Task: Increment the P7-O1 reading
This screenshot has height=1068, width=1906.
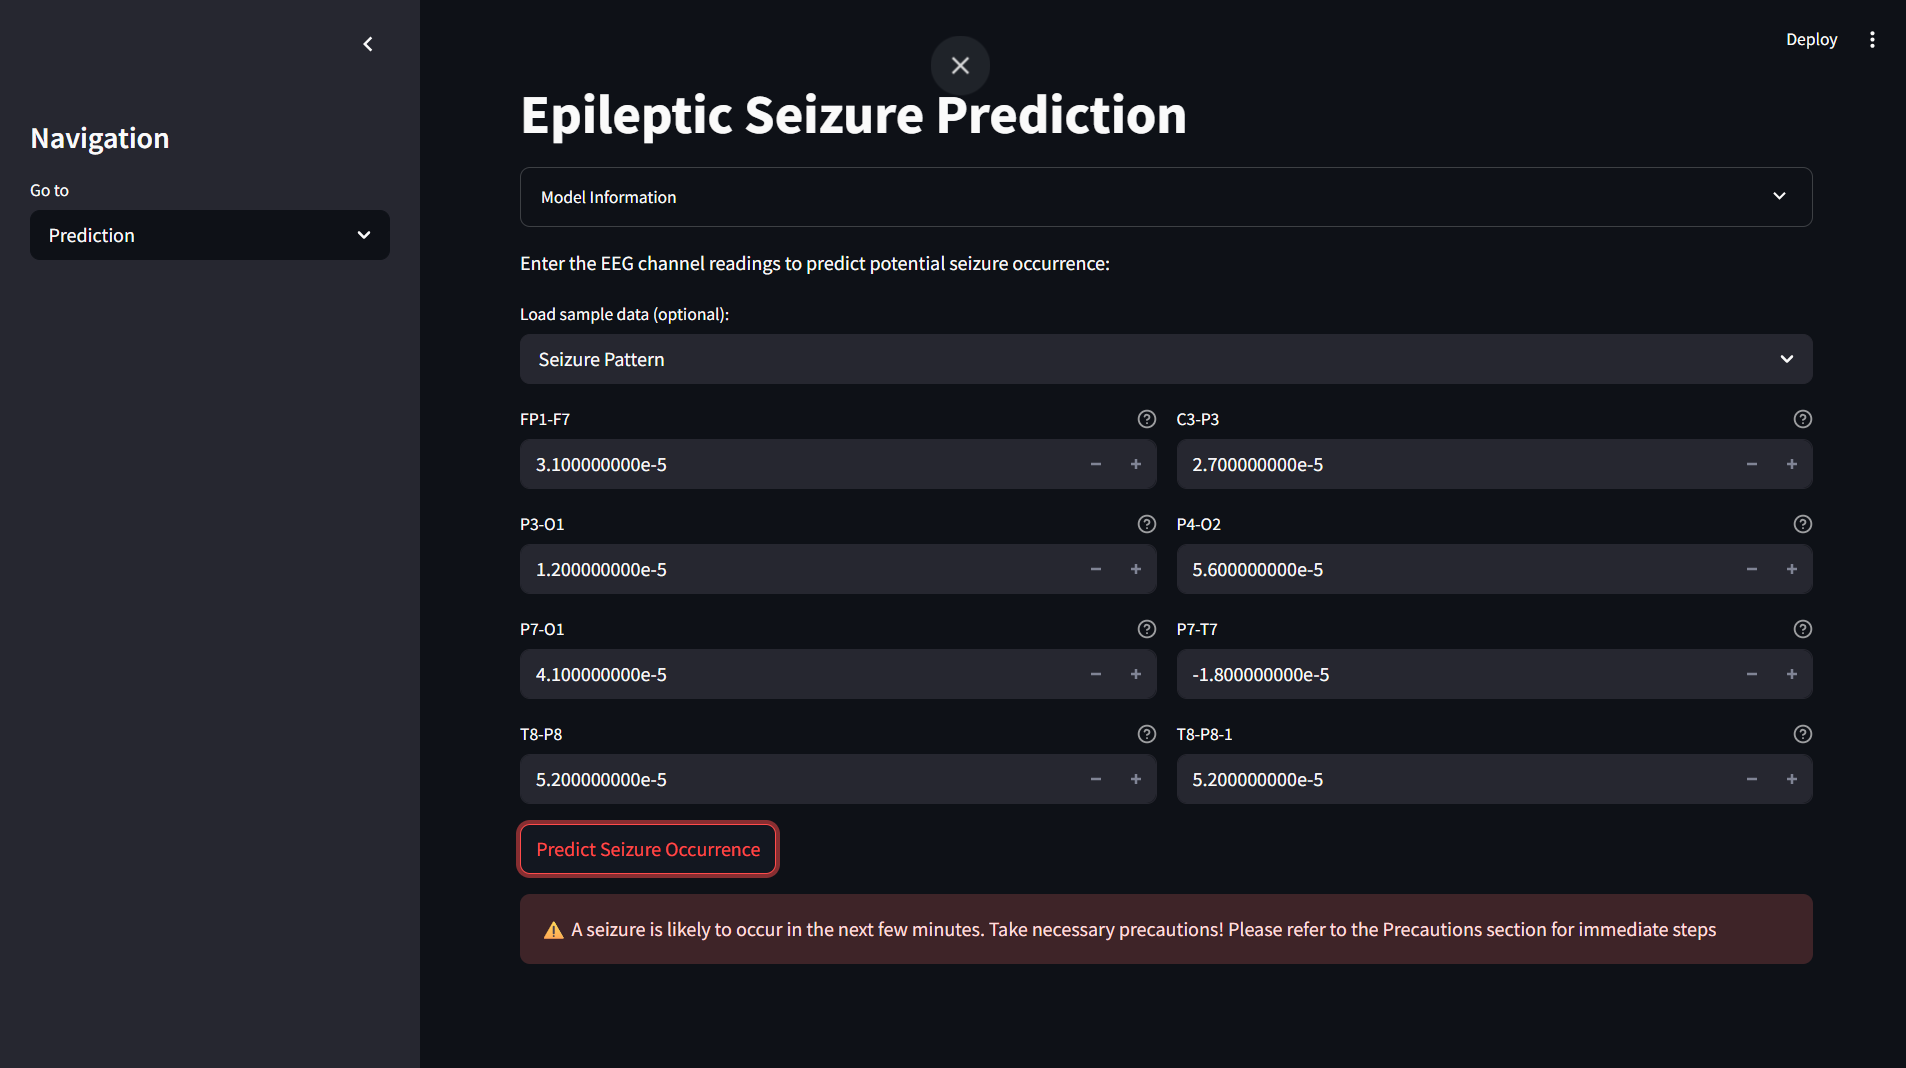Action: [x=1136, y=674]
